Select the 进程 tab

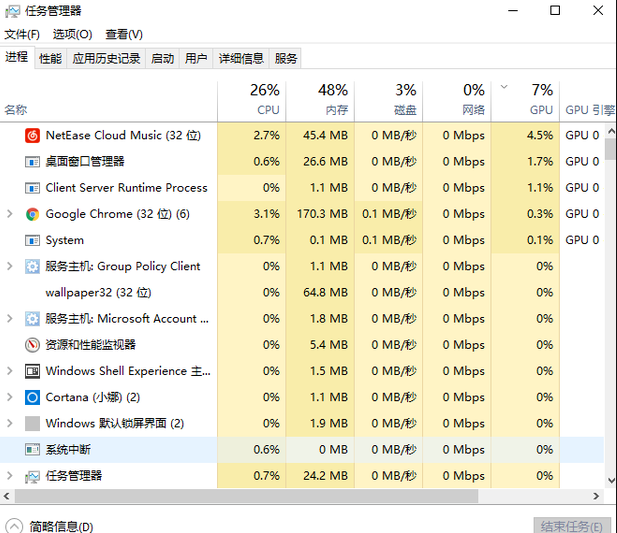(17, 57)
